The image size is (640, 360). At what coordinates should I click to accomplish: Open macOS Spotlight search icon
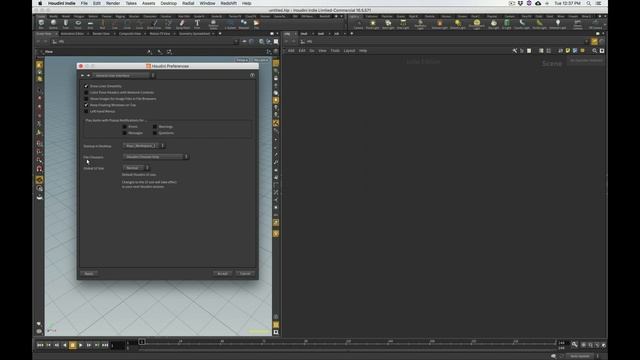tap(589, 3)
